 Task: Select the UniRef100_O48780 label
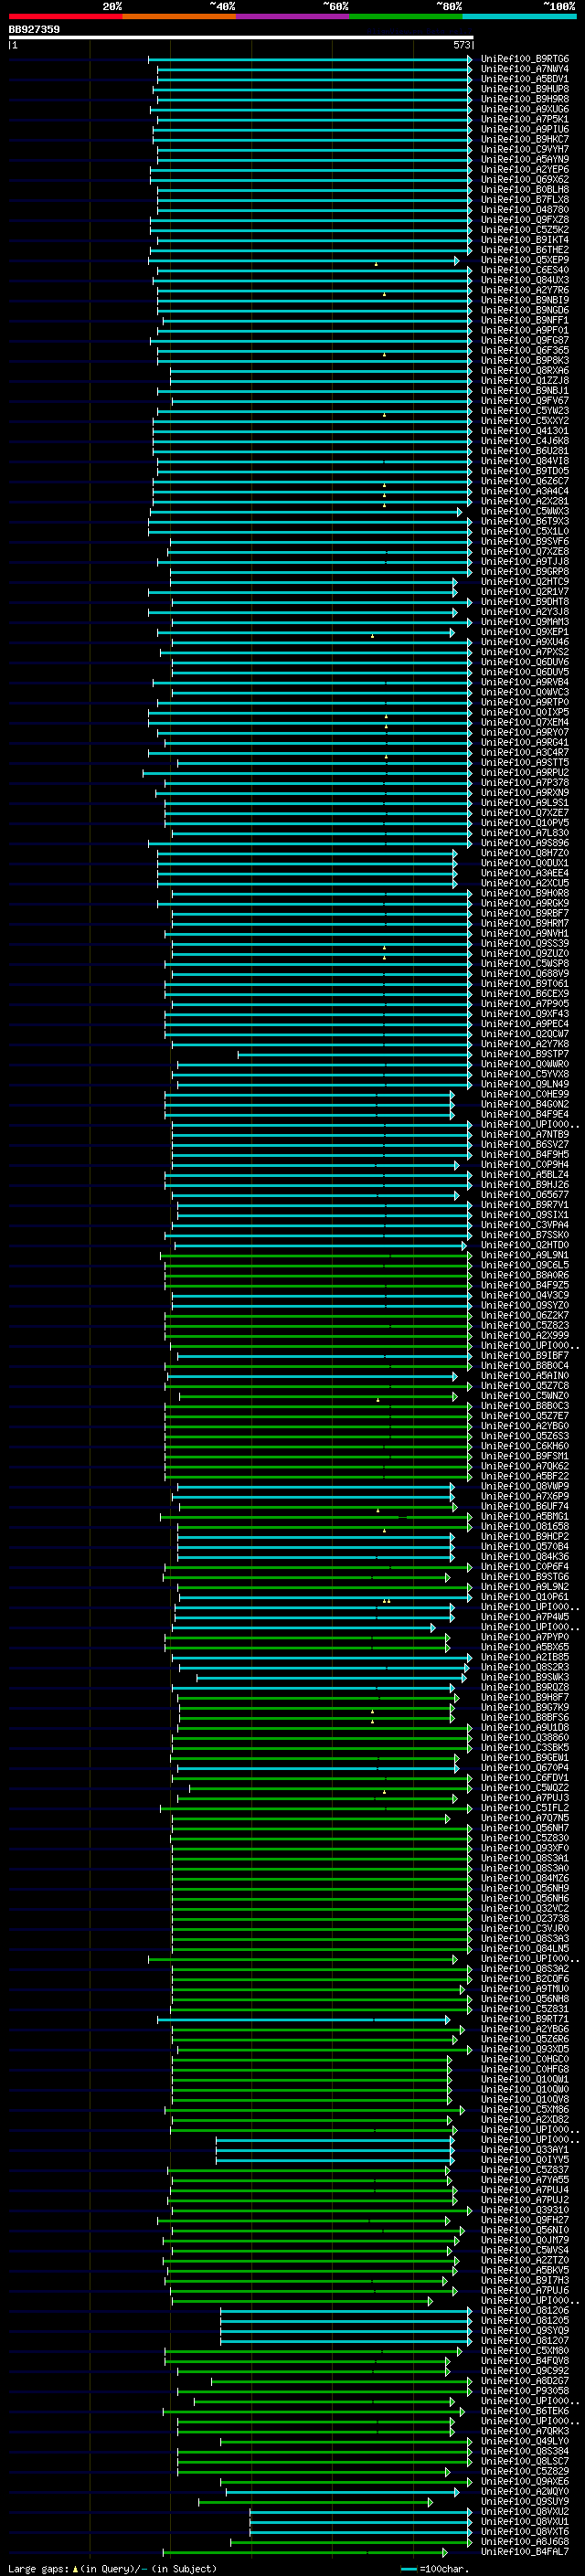(x=525, y=209)
